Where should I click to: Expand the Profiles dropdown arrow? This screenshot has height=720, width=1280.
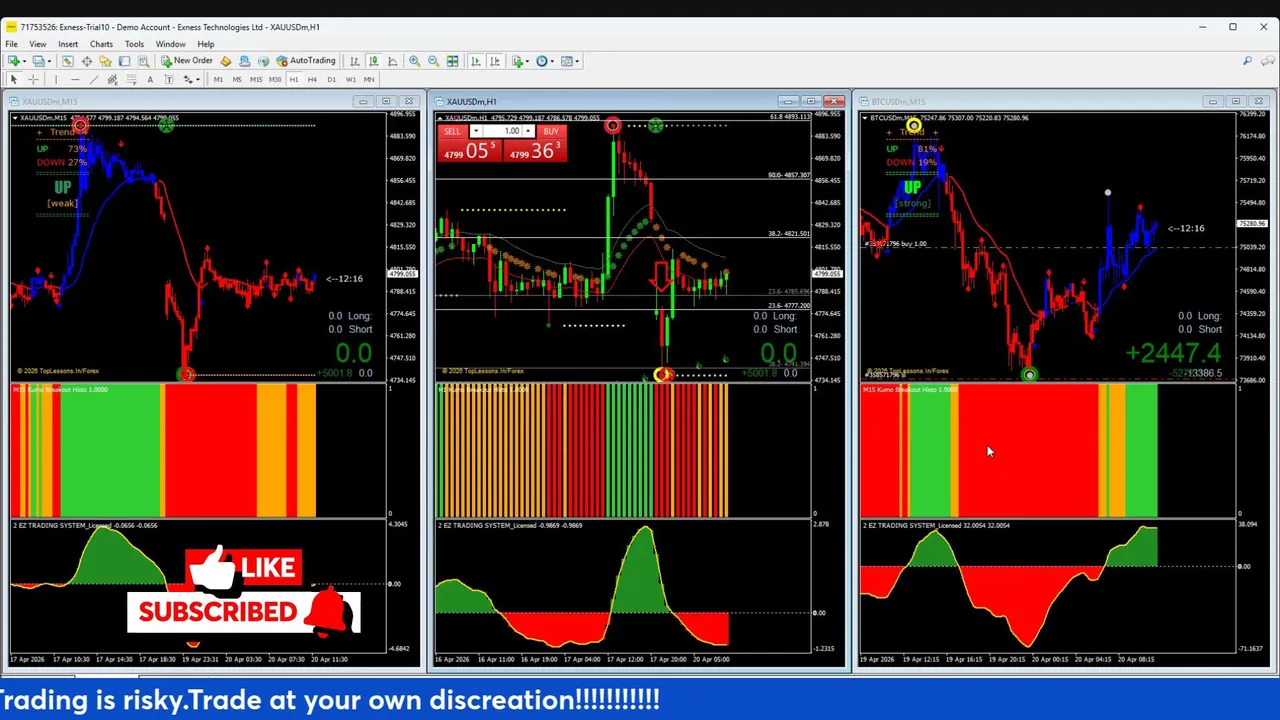coord(50,61)
